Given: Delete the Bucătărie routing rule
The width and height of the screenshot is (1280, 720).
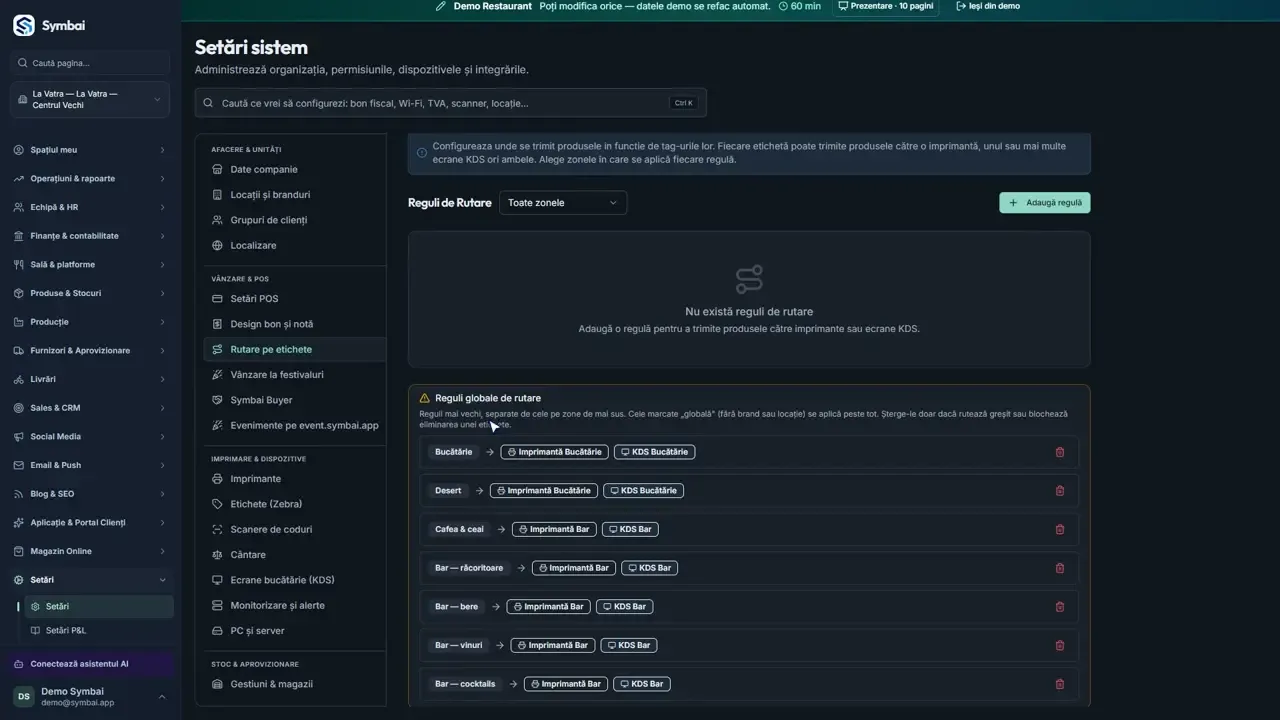Looking at the screenshot, I should (x=1060, y=452).
